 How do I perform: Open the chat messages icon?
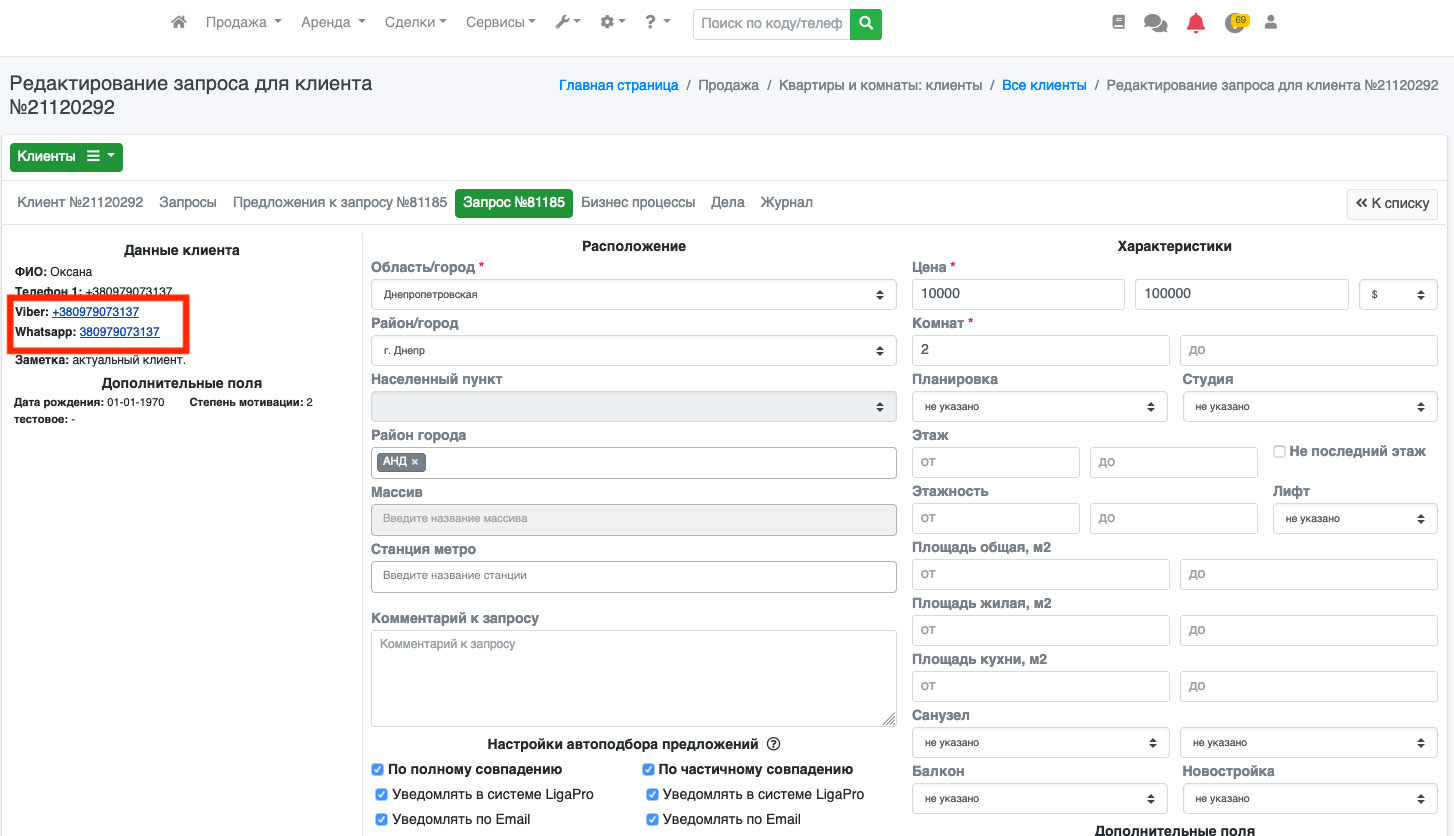point(1156,23)
